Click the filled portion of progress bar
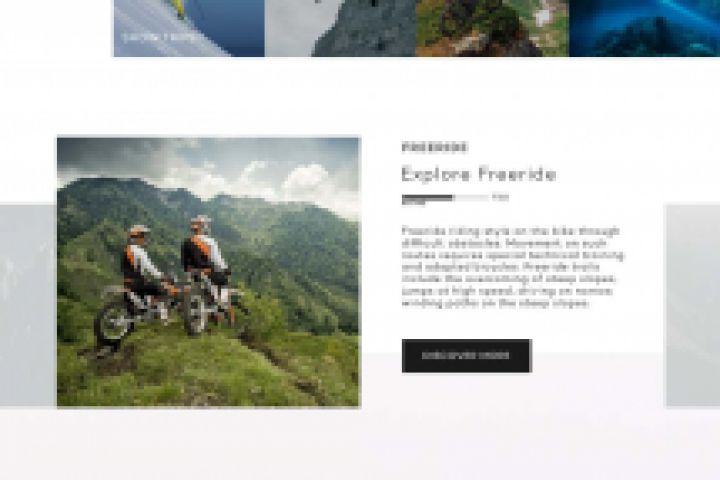 pyautogui.click(x=428, y=198)
